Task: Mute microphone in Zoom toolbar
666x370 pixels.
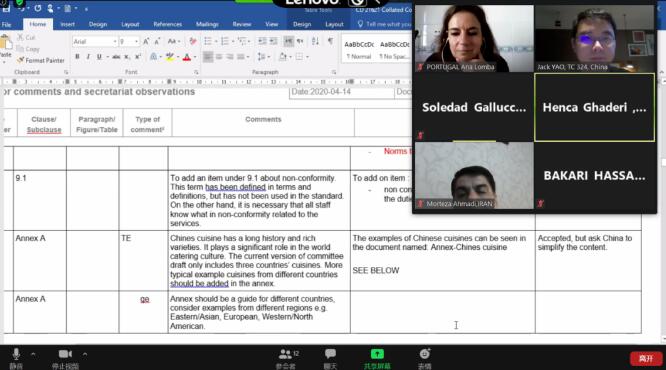Action: tap(16, 358)
